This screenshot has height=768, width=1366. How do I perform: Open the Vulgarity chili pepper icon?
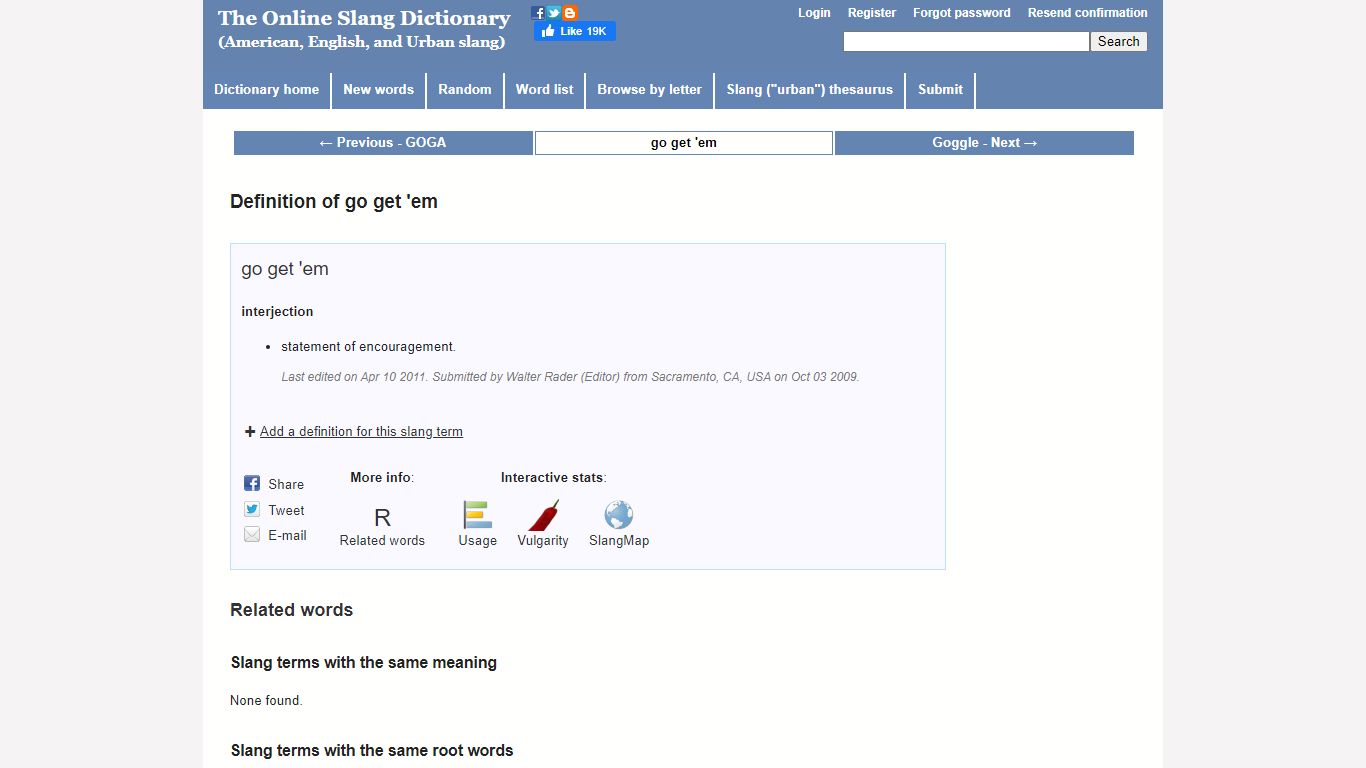[x=543, y=515]
